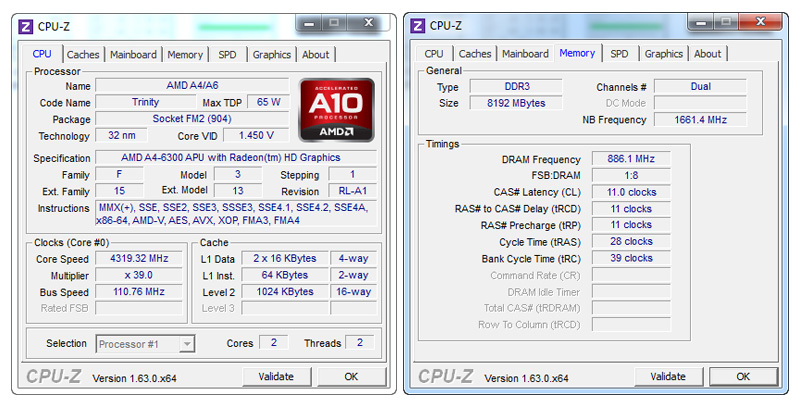This screenshot has height=415, width=800.
Task: Click the RAS# Precharge (tRP) value 11 clocks
Action: 631,225
